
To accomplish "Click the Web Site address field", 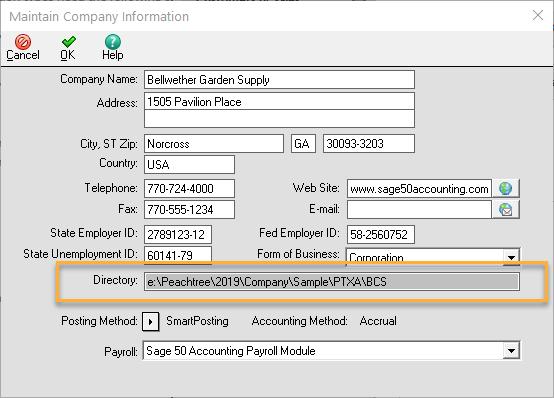I will pos(419,188).
